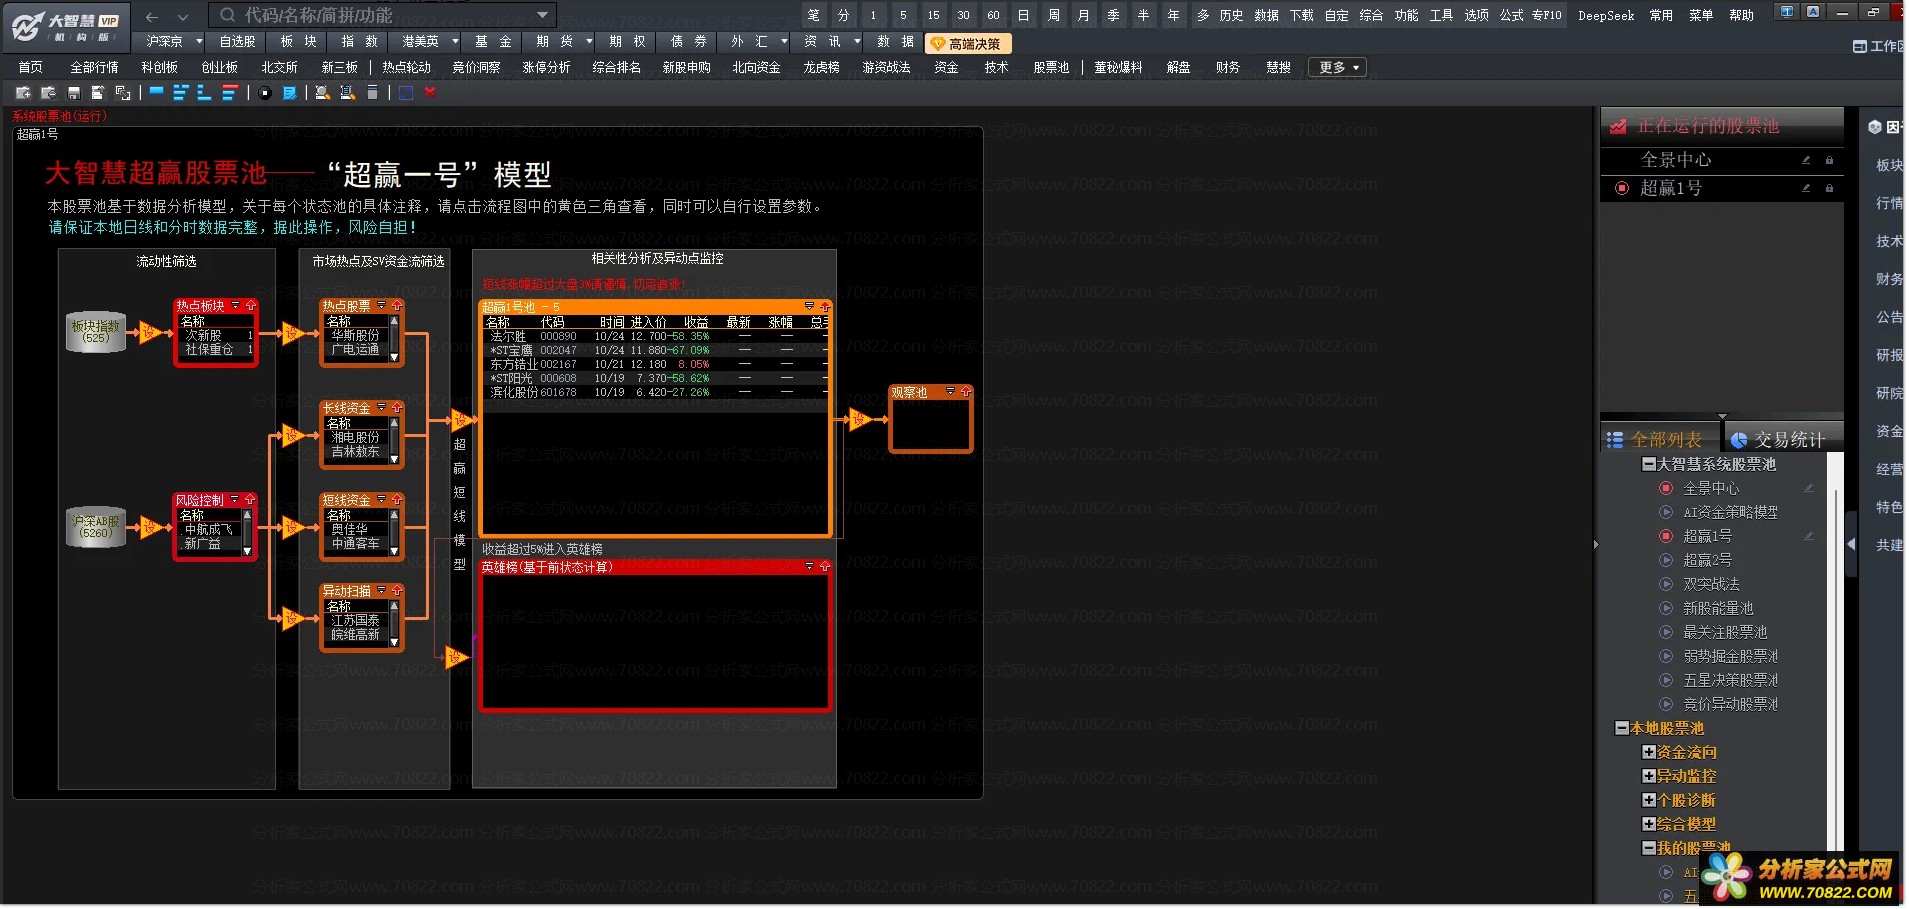Viewport: 1909px width, 909px height.
Task: Expand the 资金流向 tree node
Action: coord(1649,752)
